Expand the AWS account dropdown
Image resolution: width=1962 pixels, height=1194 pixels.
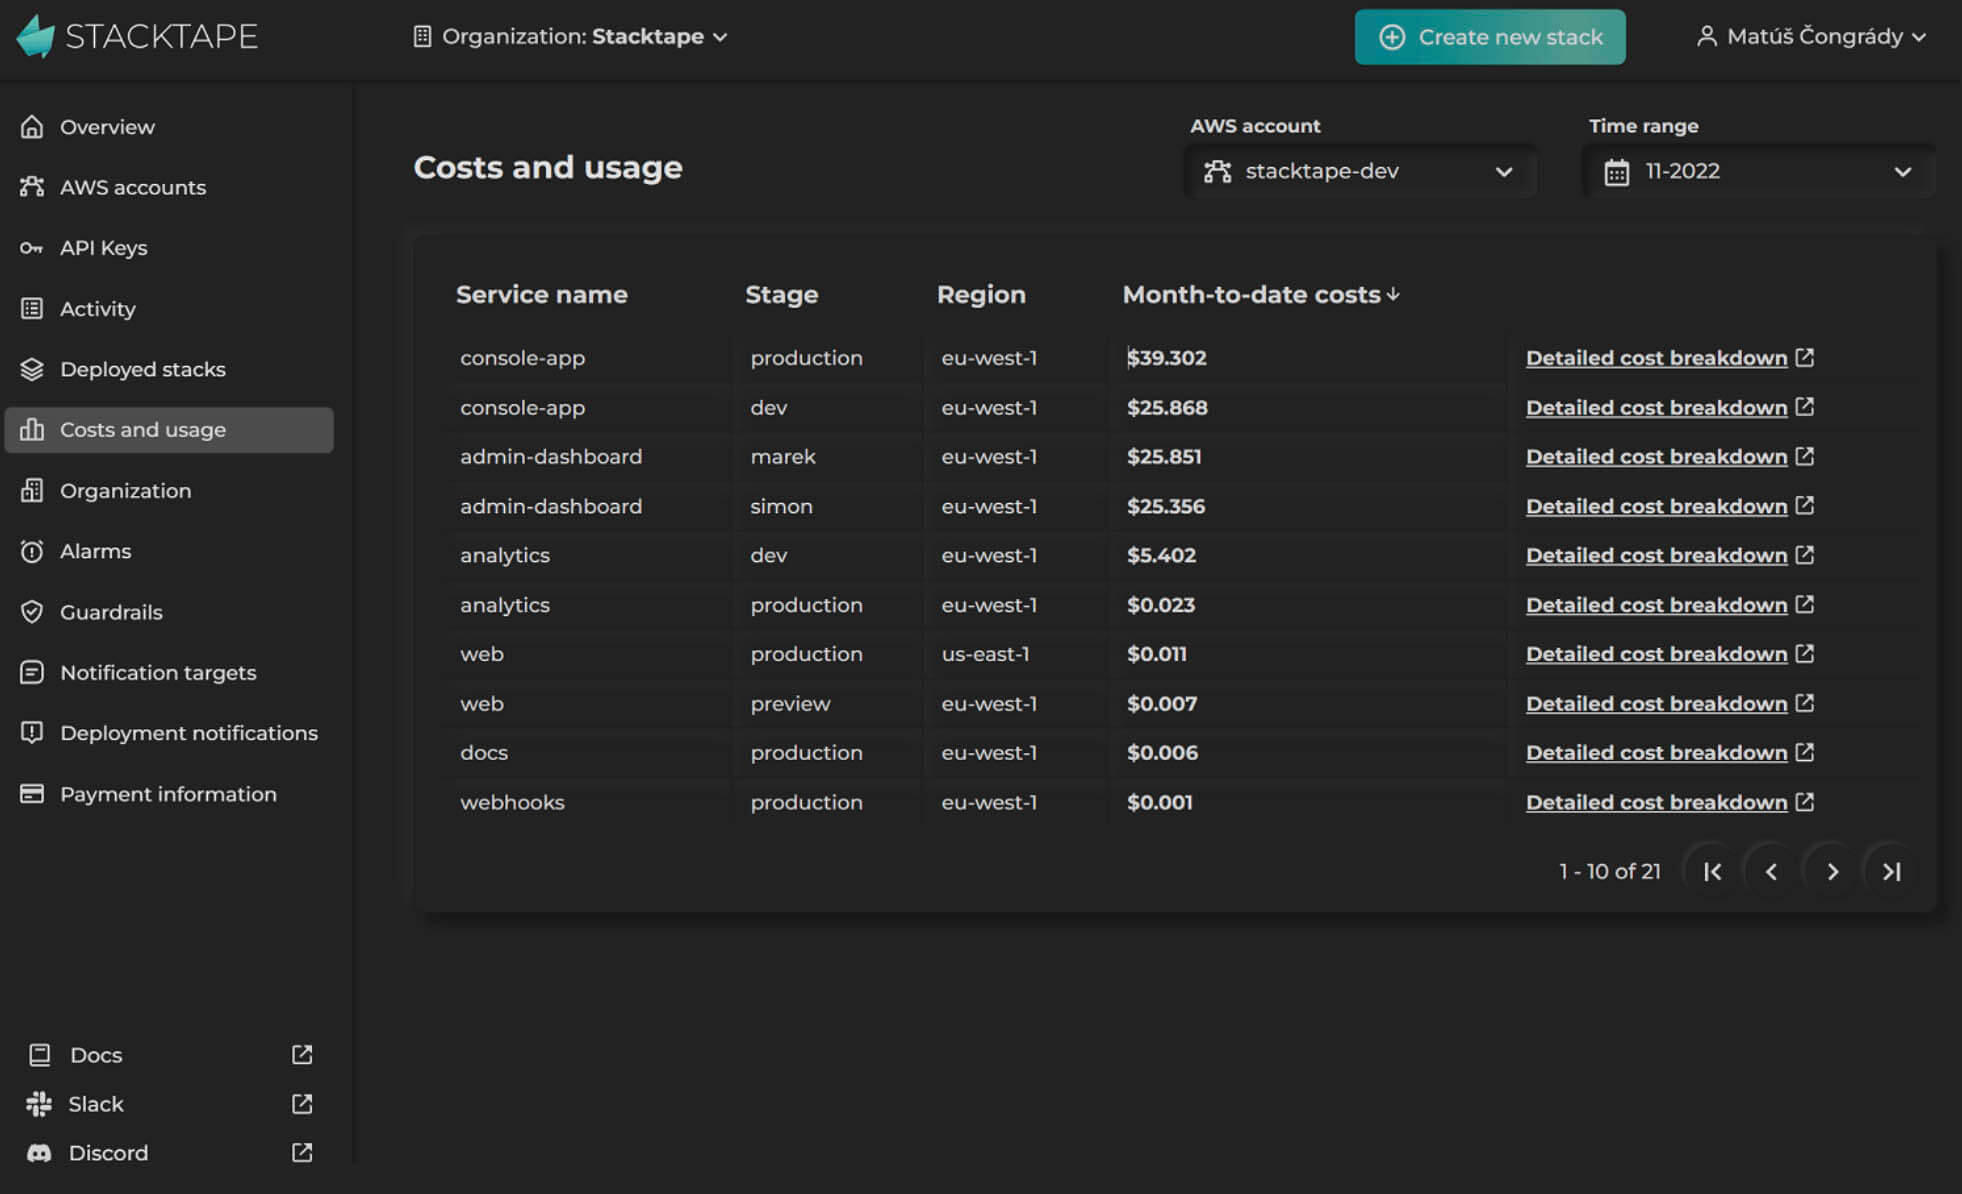(x=1359, y=171)
